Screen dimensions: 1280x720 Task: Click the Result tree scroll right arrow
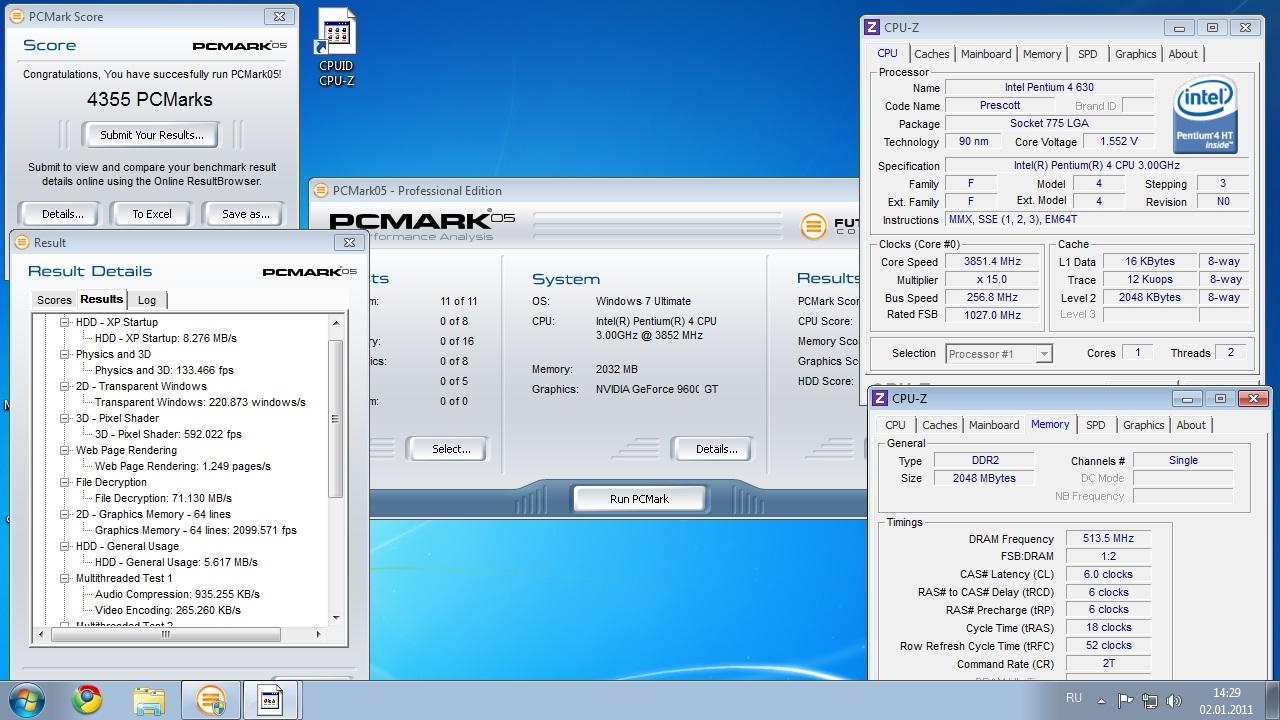(x=318, y=634)
